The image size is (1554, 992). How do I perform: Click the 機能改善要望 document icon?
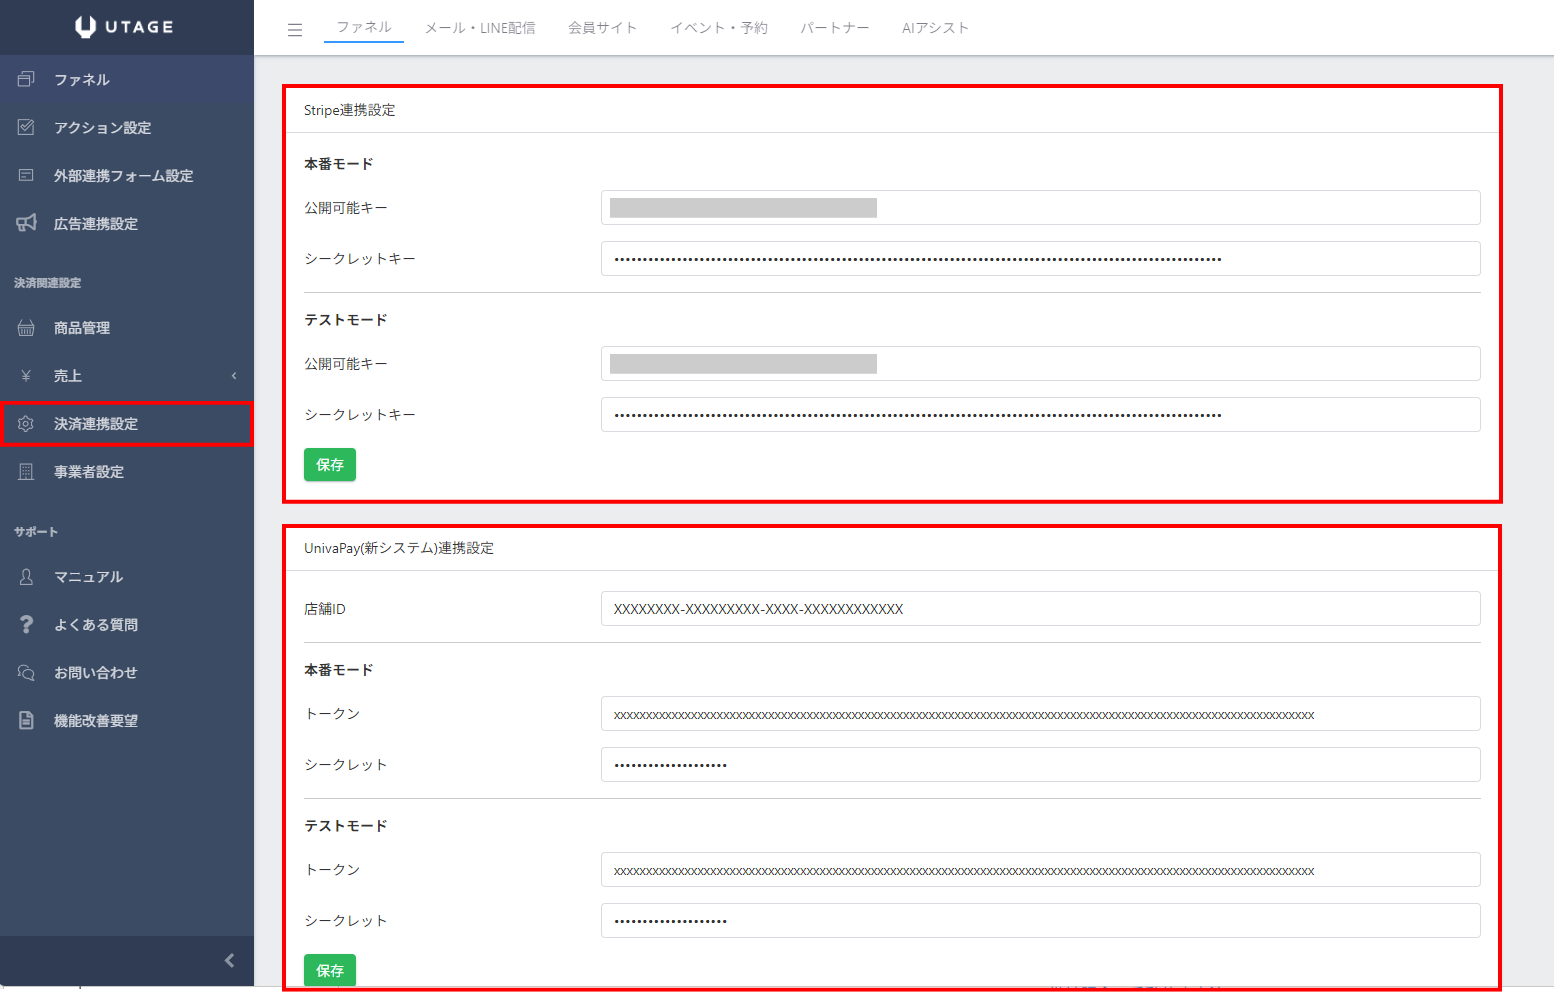tap(26, 721)
